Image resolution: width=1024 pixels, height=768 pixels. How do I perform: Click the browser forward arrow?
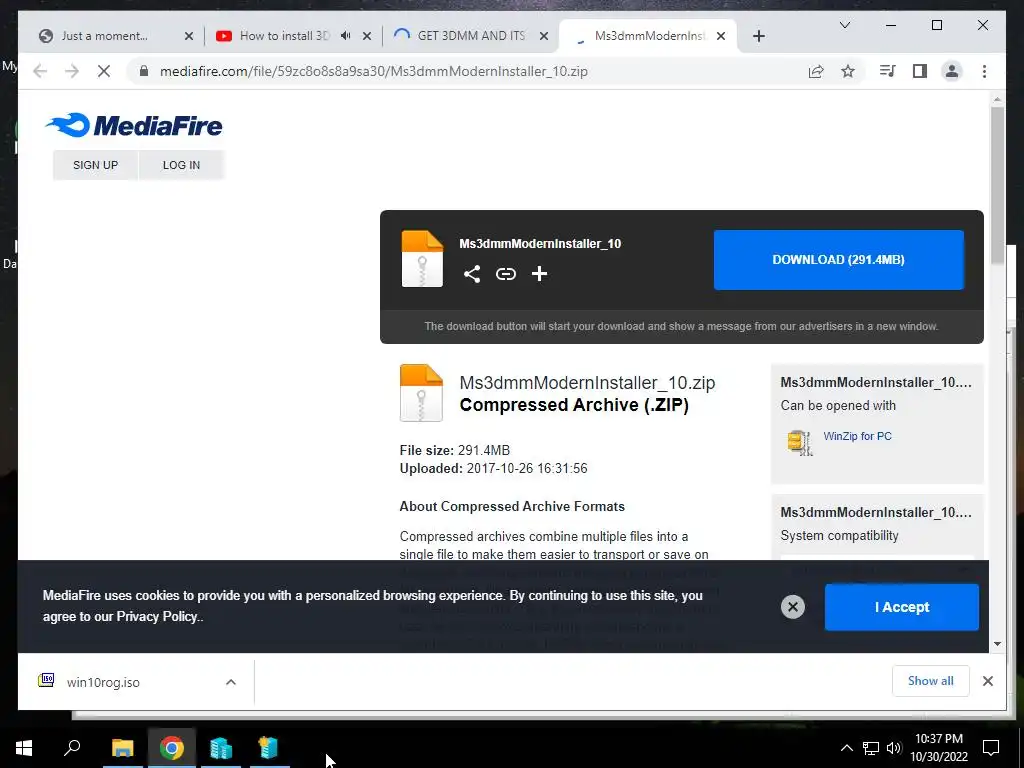[72, 71]
